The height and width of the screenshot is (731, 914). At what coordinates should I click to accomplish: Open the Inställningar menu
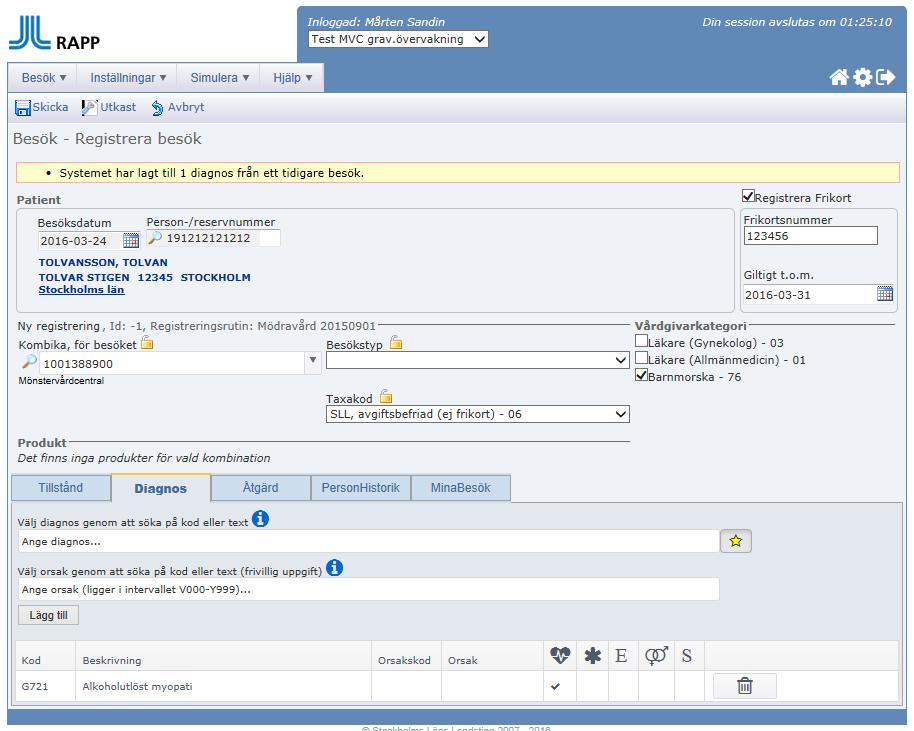coord(128,78)
